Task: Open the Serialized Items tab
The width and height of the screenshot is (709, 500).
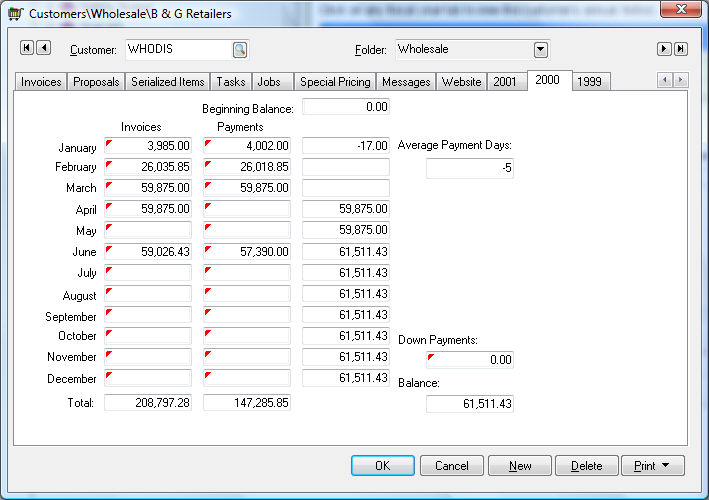Action: pyautogui.click(x=167, y=82)
